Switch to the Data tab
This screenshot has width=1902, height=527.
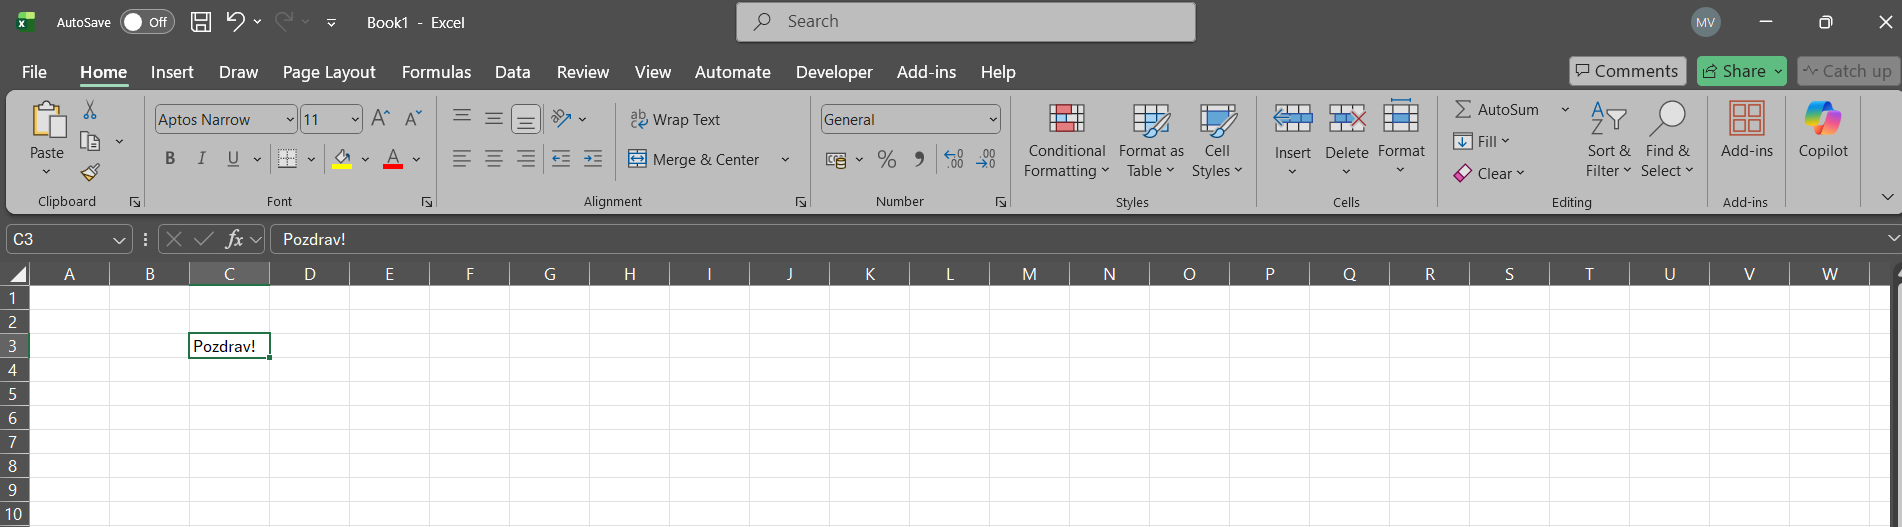[x=512, y=72]
